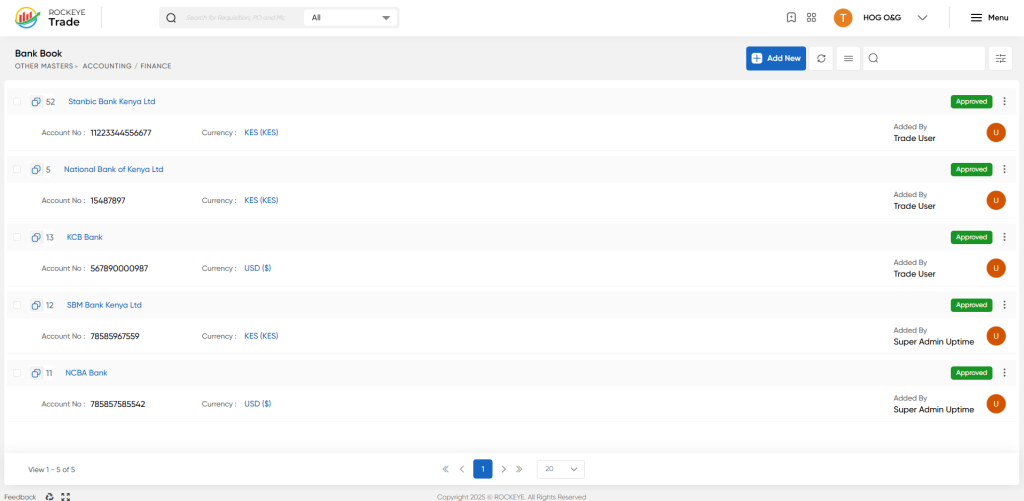Open NCBA Bank link
The width and height of the screenshot is (1024, 501).
[x=86, y=373]
